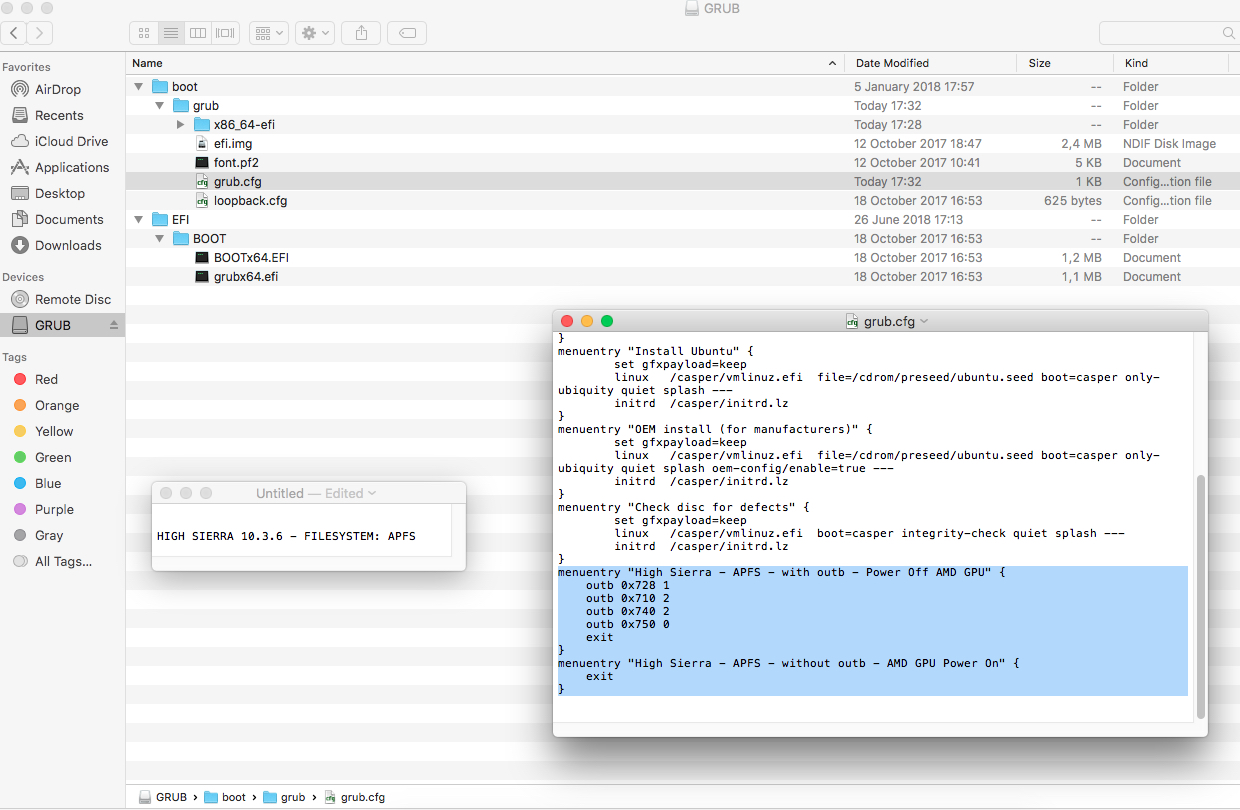This screenshot has width=1240, height=810.
Task: Select the Orange tag
Action: 57,405
